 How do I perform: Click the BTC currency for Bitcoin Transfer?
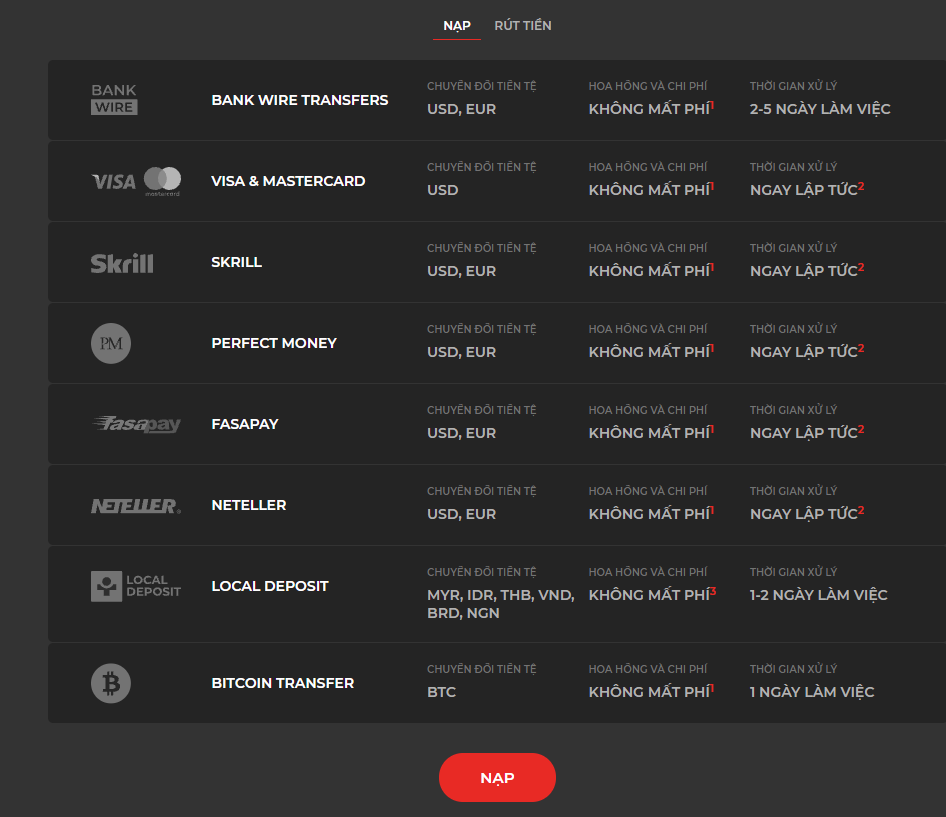tap(442, 692)
